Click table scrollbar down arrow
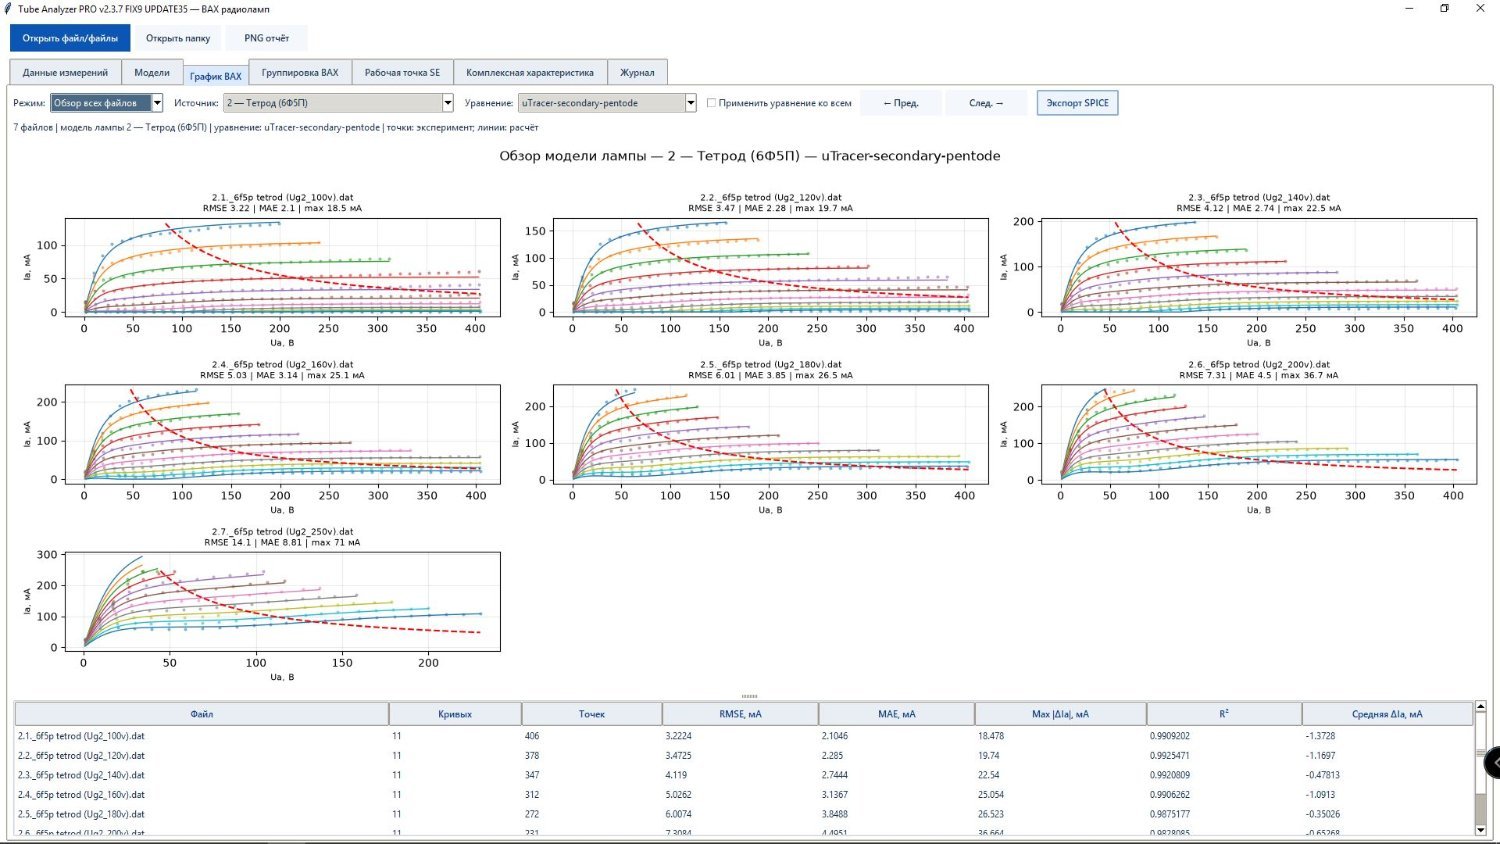The height and width of the screenshot is (844, 1500). [x=1481, y=830]
